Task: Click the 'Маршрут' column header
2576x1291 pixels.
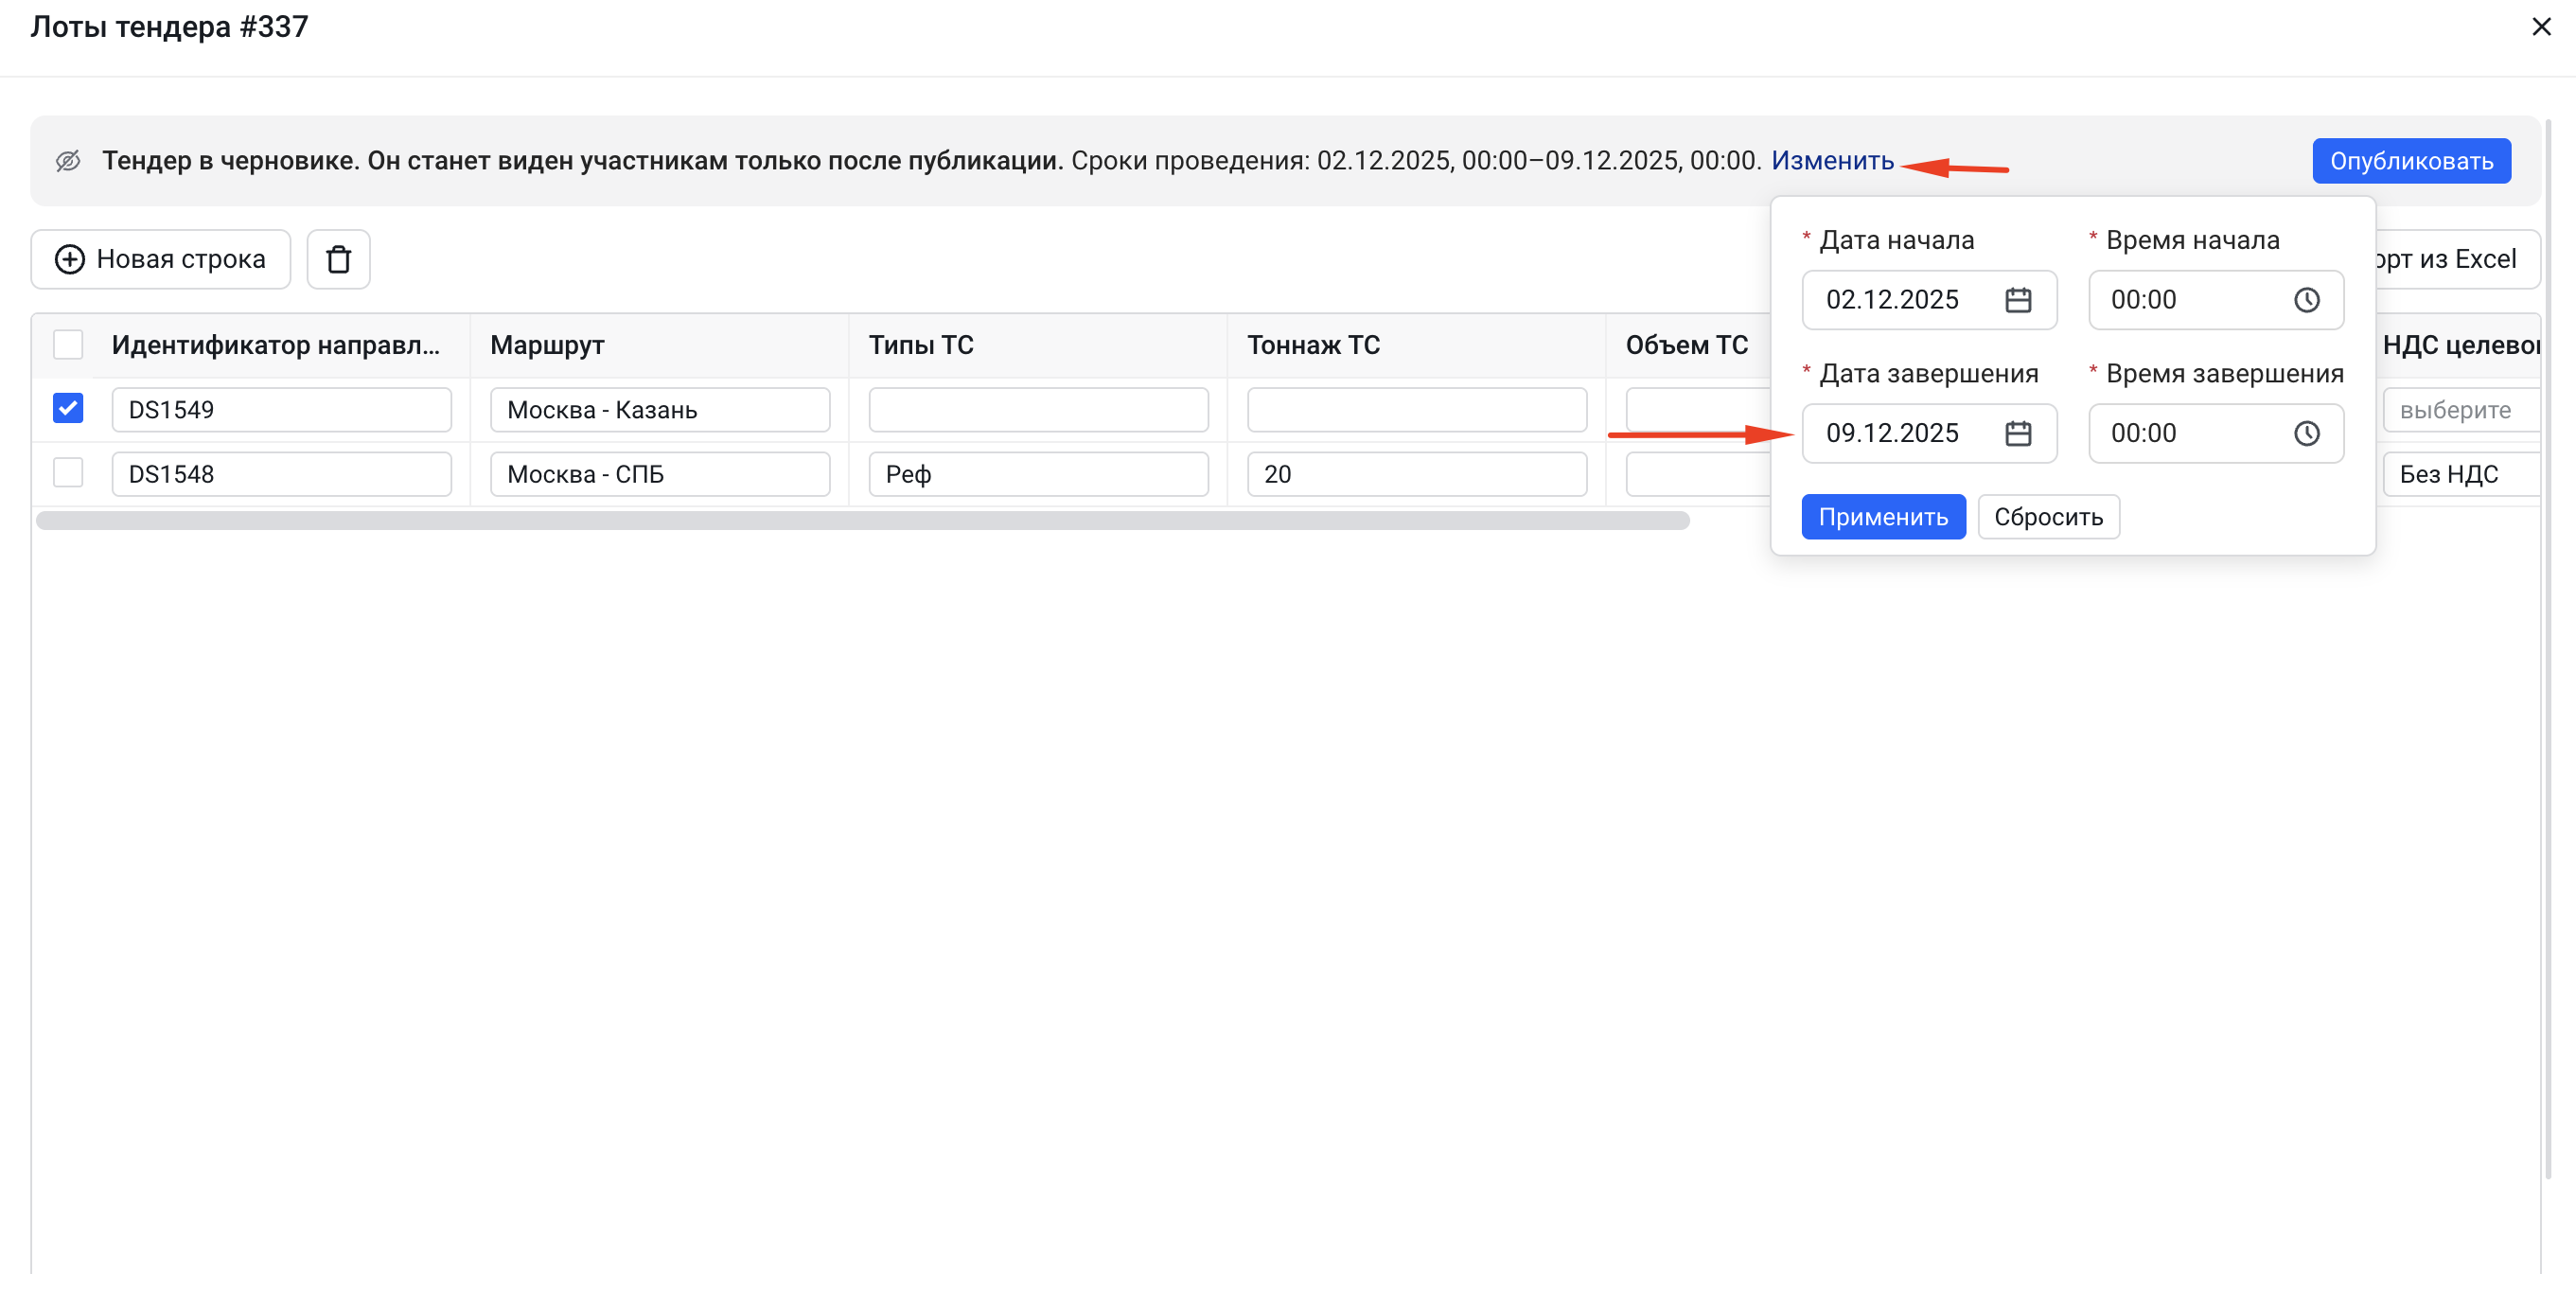Action: [547, 345]
